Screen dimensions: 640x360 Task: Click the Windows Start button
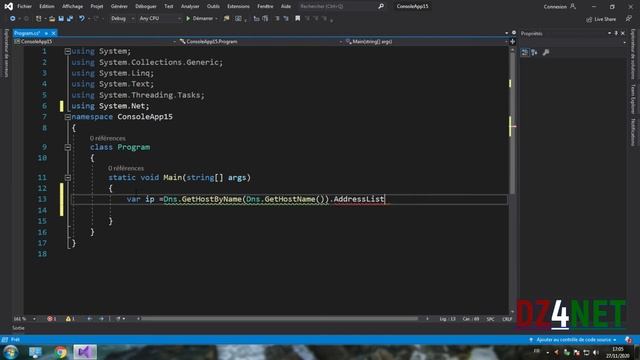11,352
